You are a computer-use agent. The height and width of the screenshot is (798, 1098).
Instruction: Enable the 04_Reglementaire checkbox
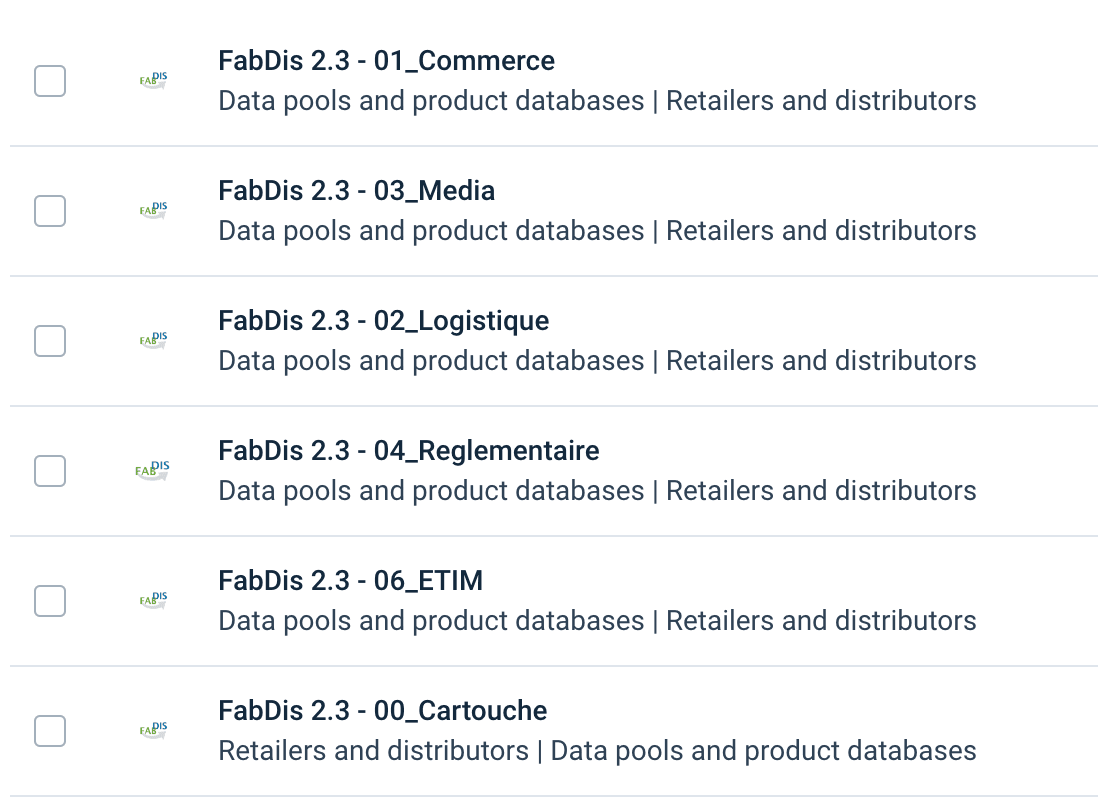pyautogui.click(x=50, y=471)
